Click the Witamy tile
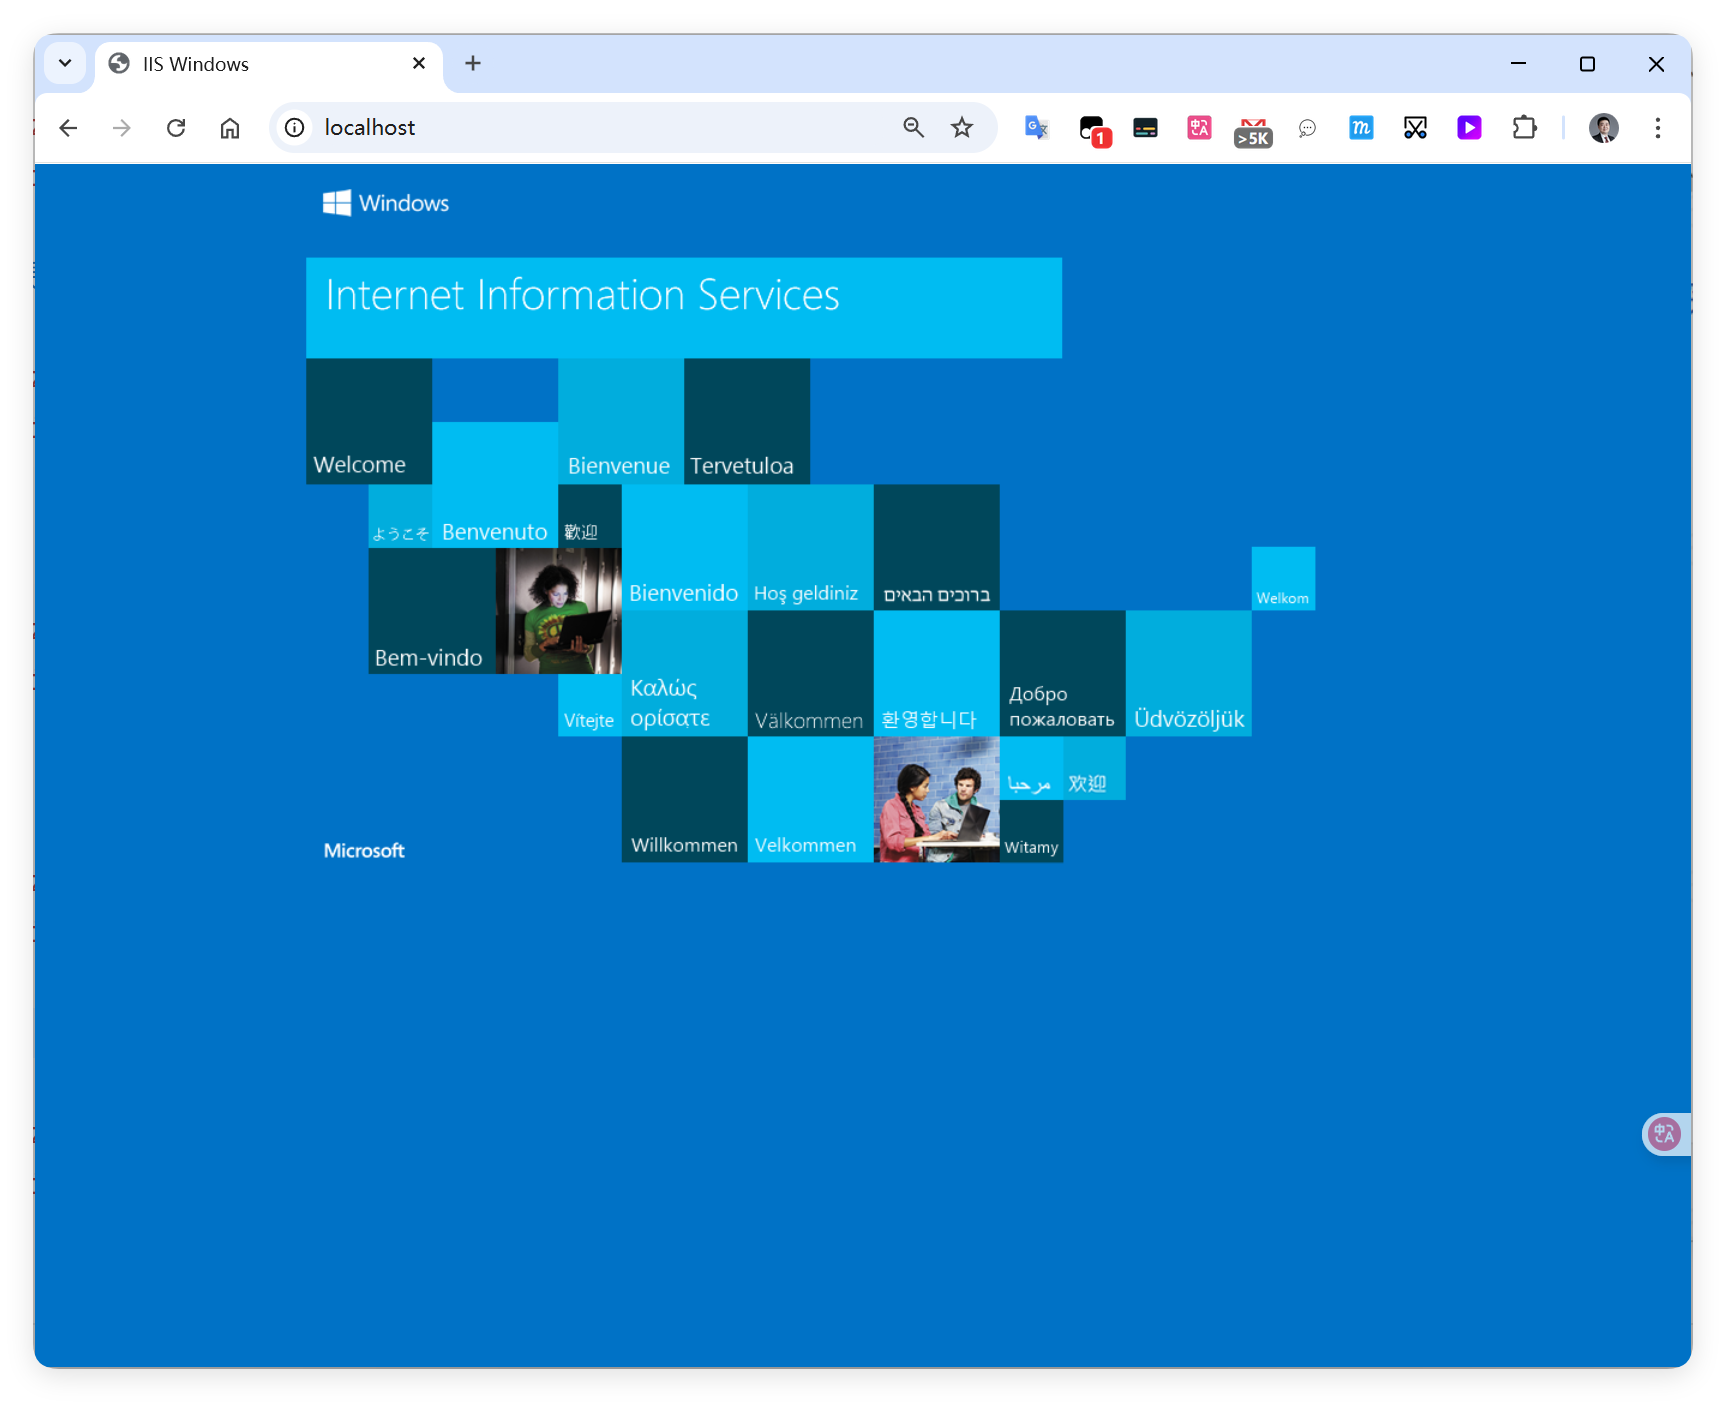Image resolution: width=1726 pixels, height=1402 pixels. pos(1031,831)
